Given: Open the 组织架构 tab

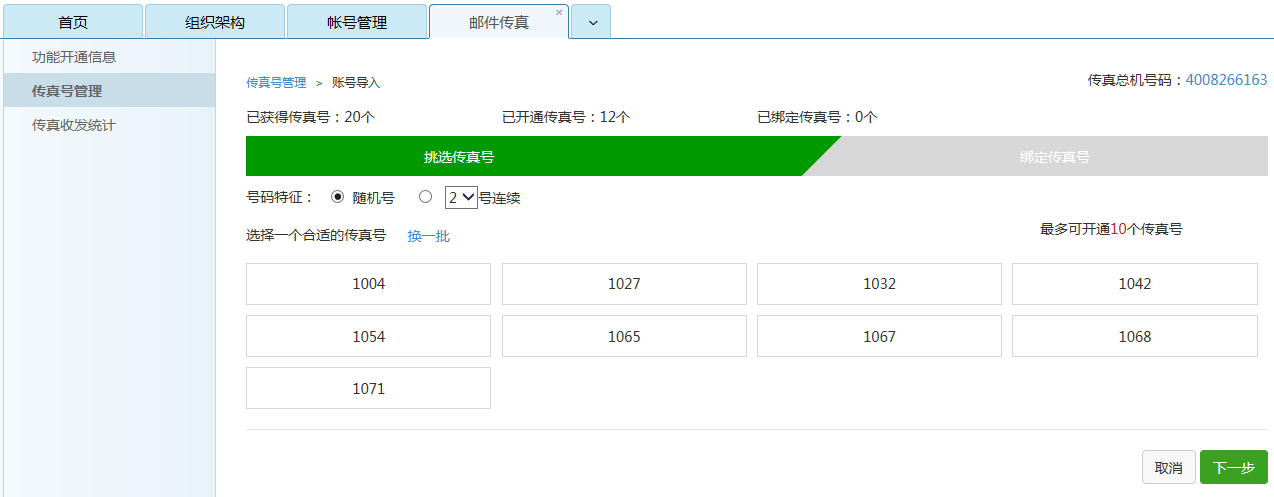Looking at the screenshot, I should coord(215,22).
